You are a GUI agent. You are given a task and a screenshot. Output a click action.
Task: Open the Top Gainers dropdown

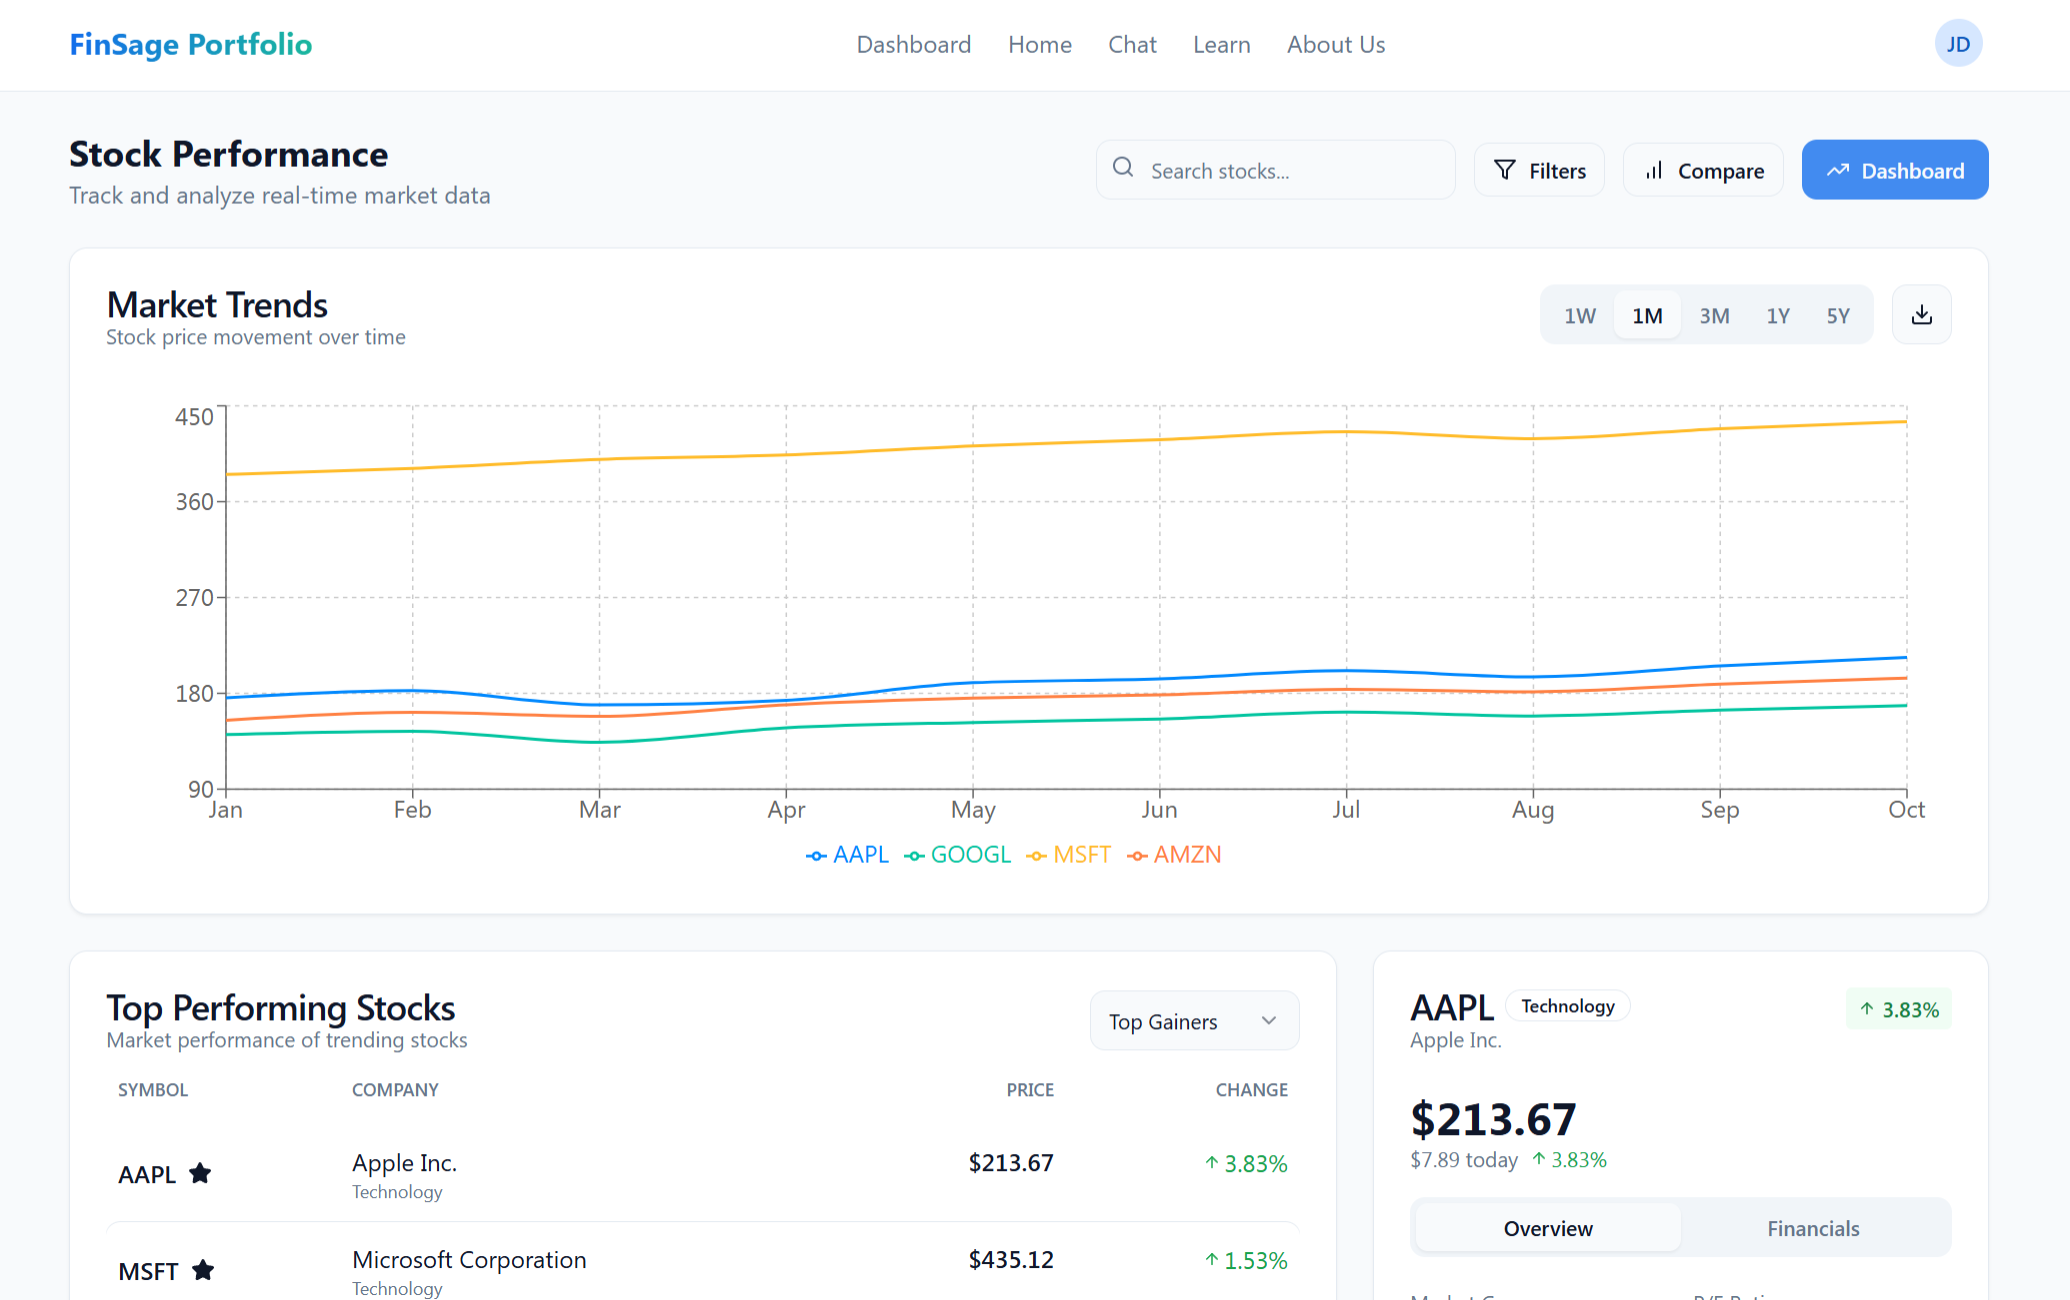pyautogui.click(x=1194, y=1021)
